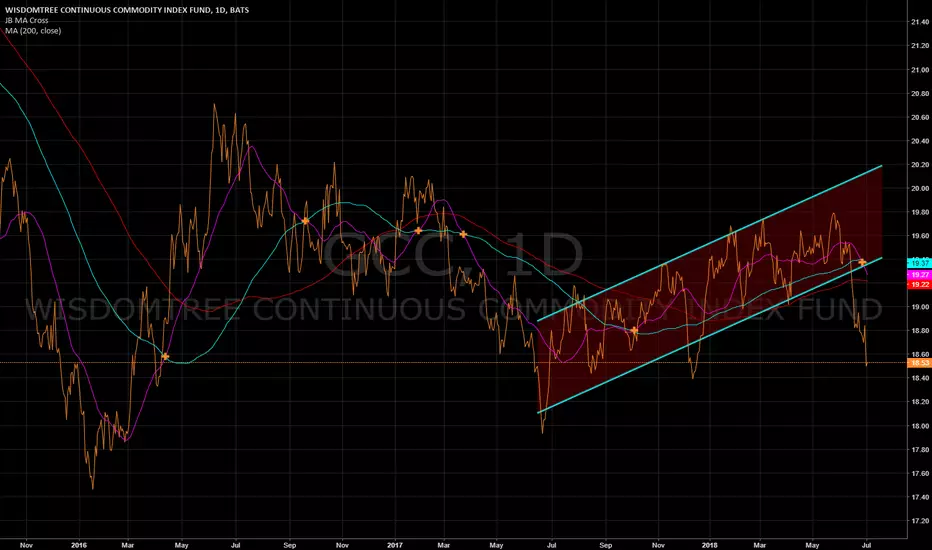Image resolution: width=932 pixels, height=550 pixels.
Task: Click the 19.60 price axis label
Action: click(920, 236)
